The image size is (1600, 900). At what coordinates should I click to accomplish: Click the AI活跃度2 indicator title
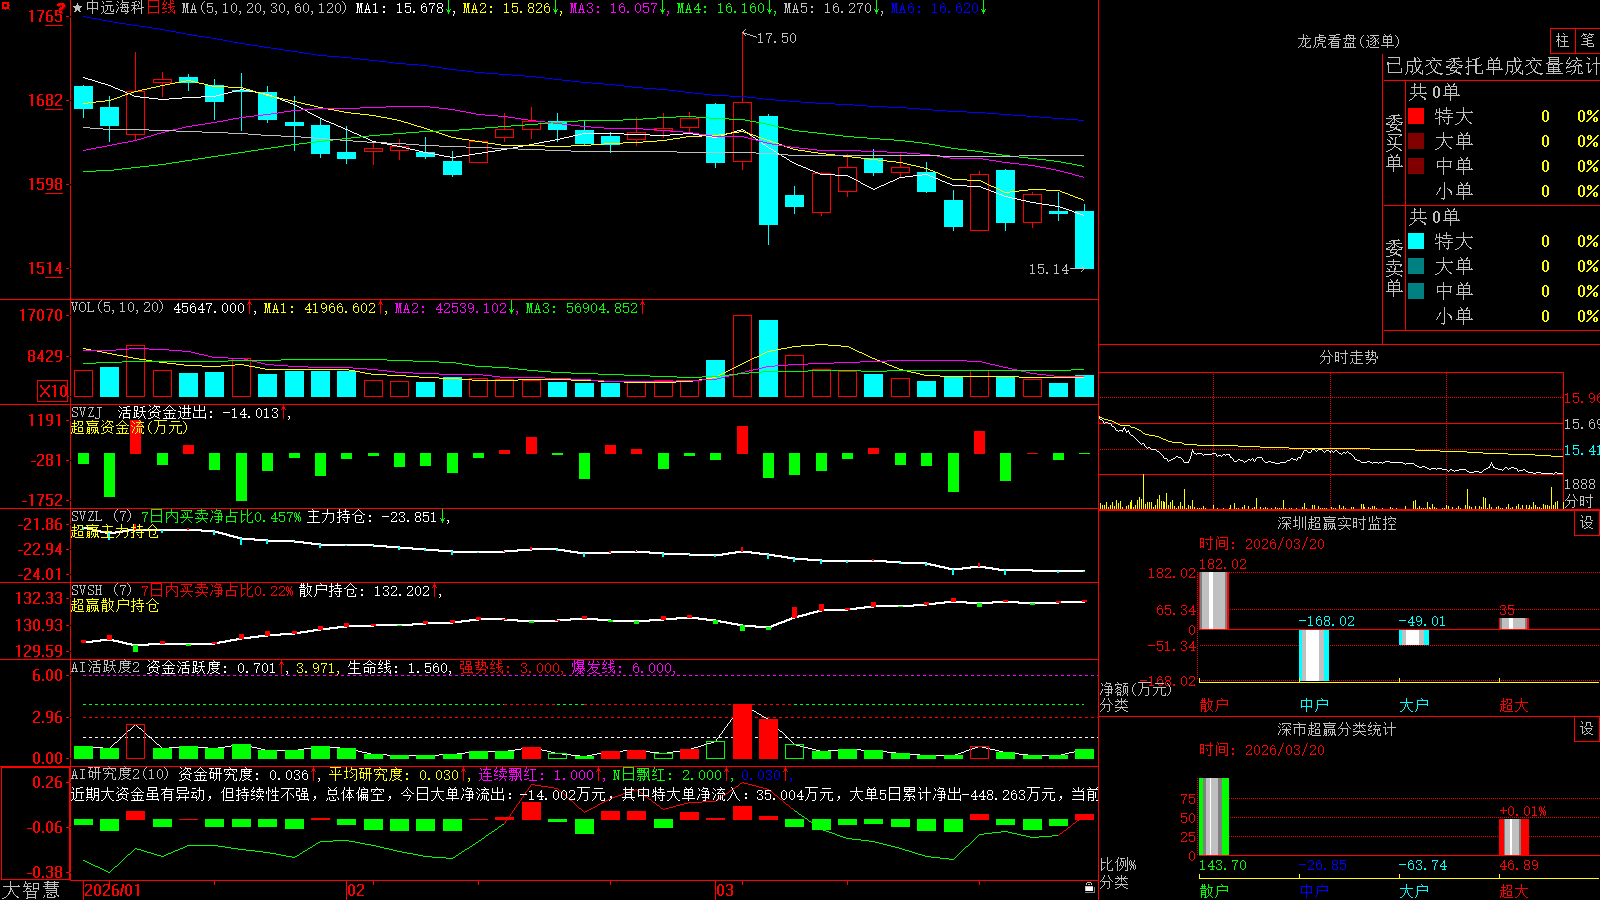(106, 667)
